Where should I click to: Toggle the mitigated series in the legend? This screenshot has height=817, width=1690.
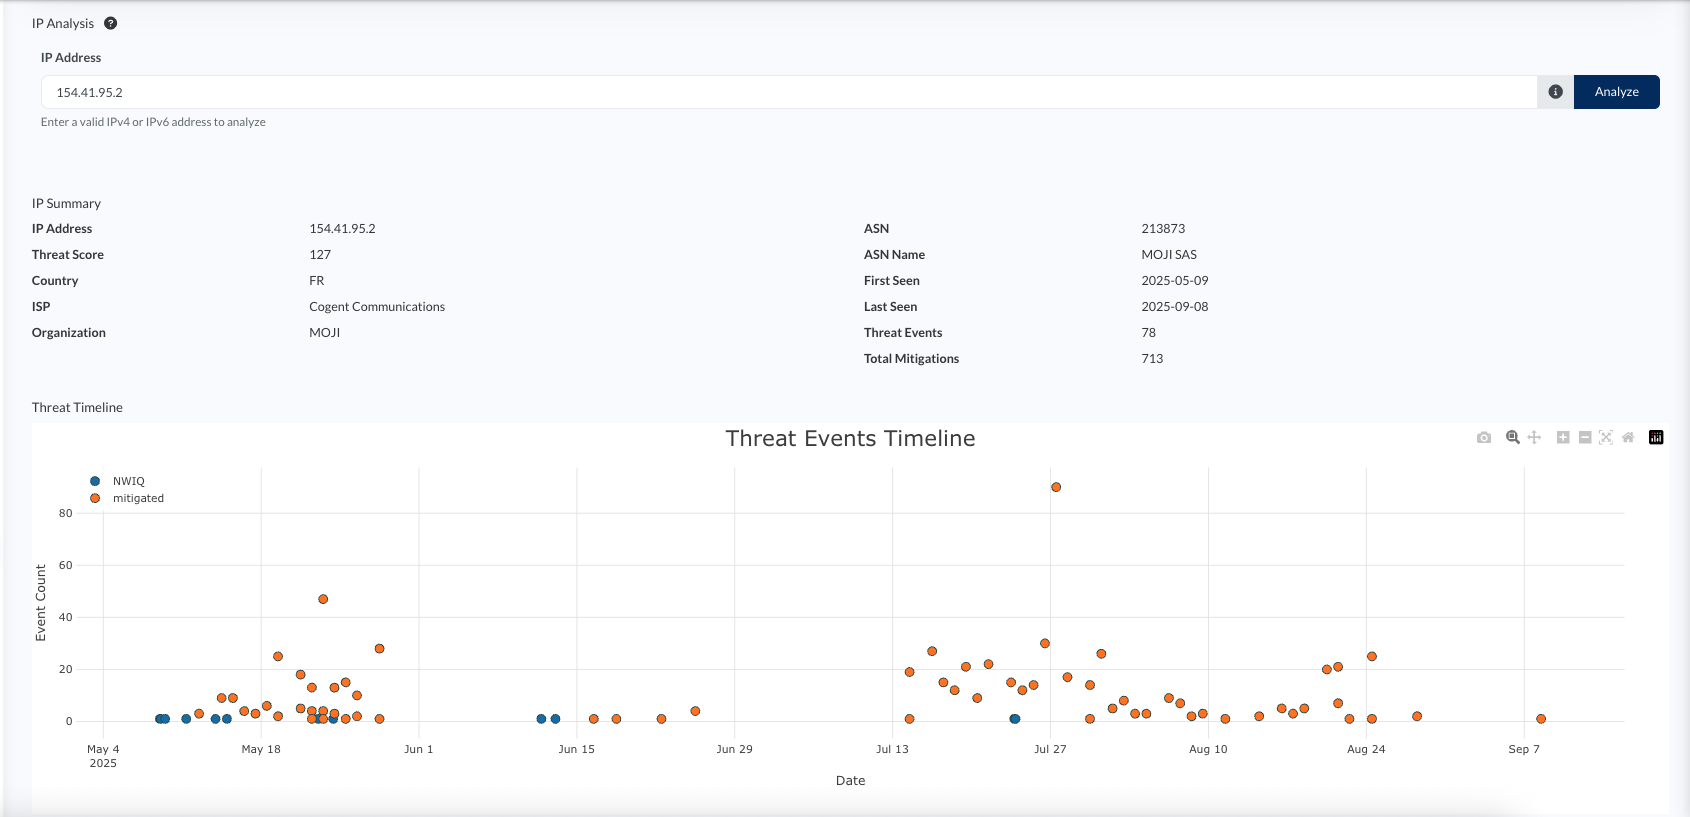tap(127, 498)
